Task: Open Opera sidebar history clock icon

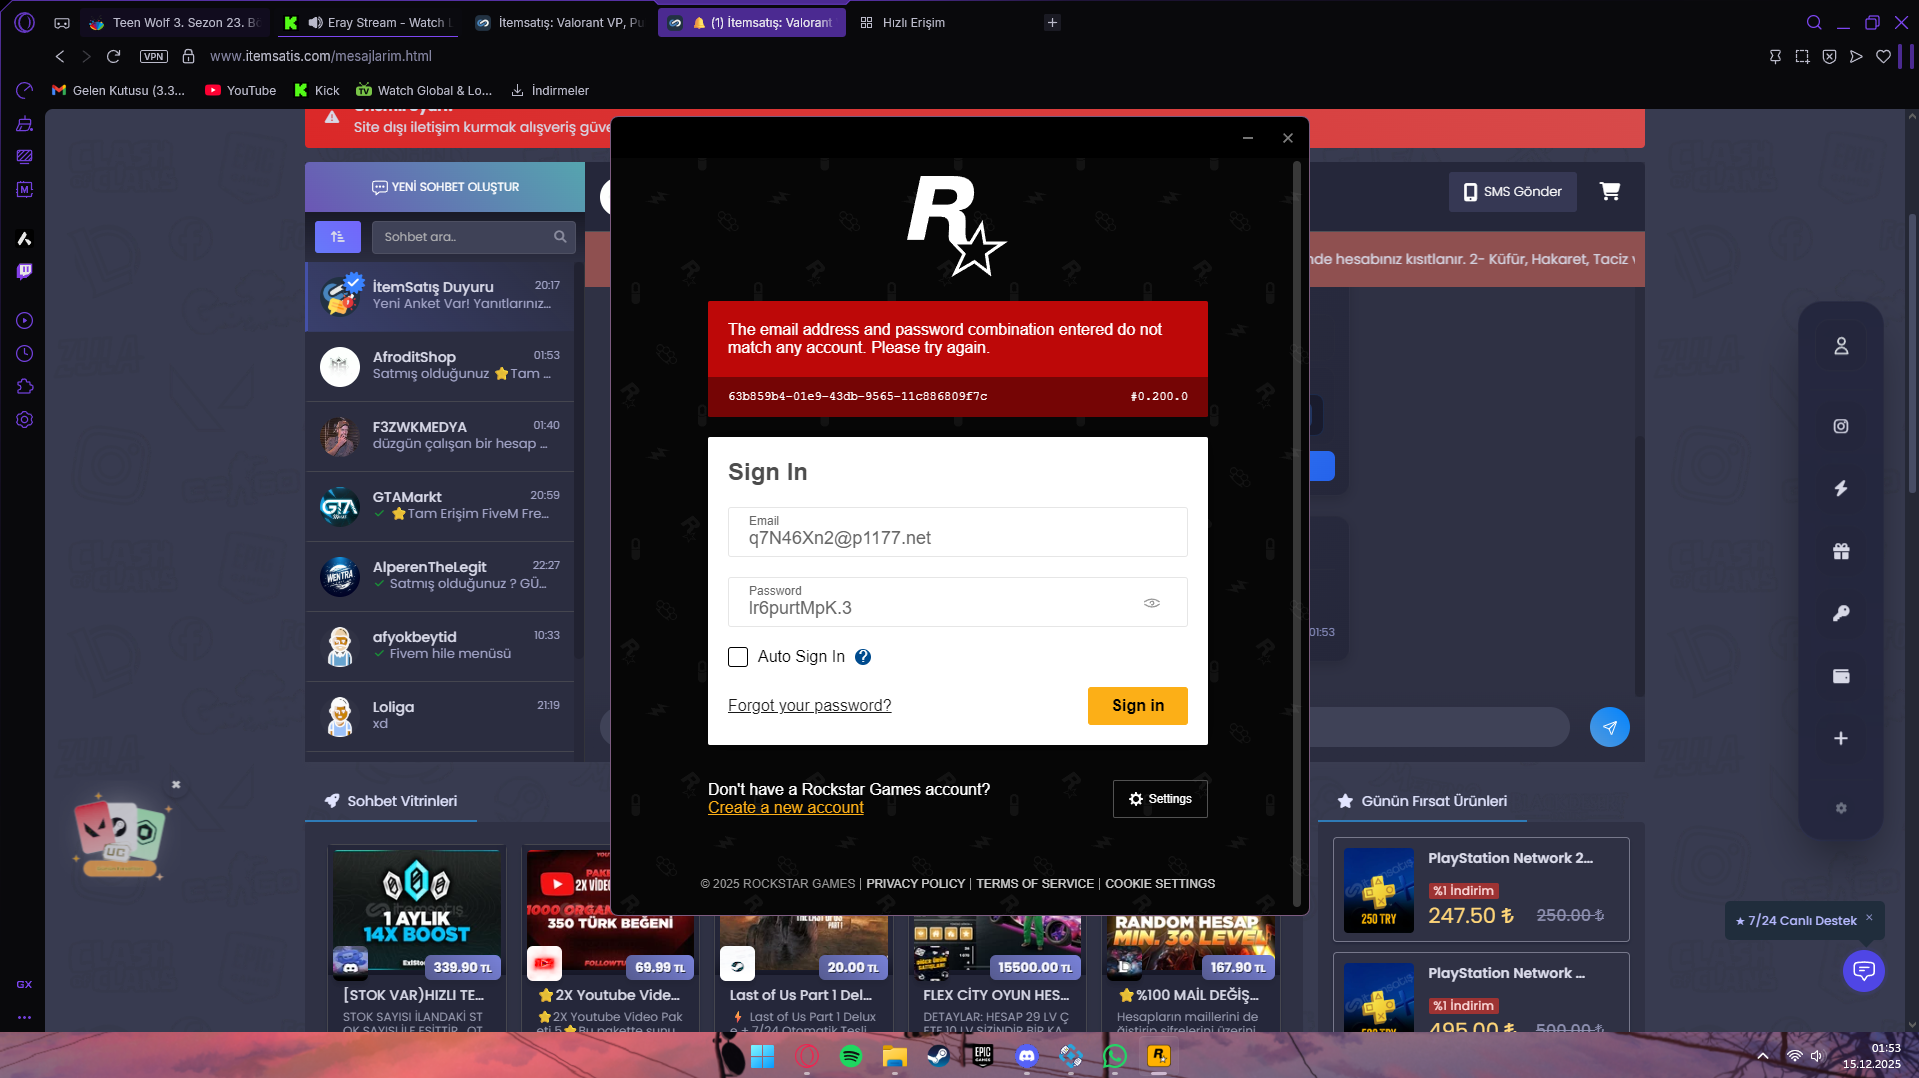Action: tap(25, 354)
